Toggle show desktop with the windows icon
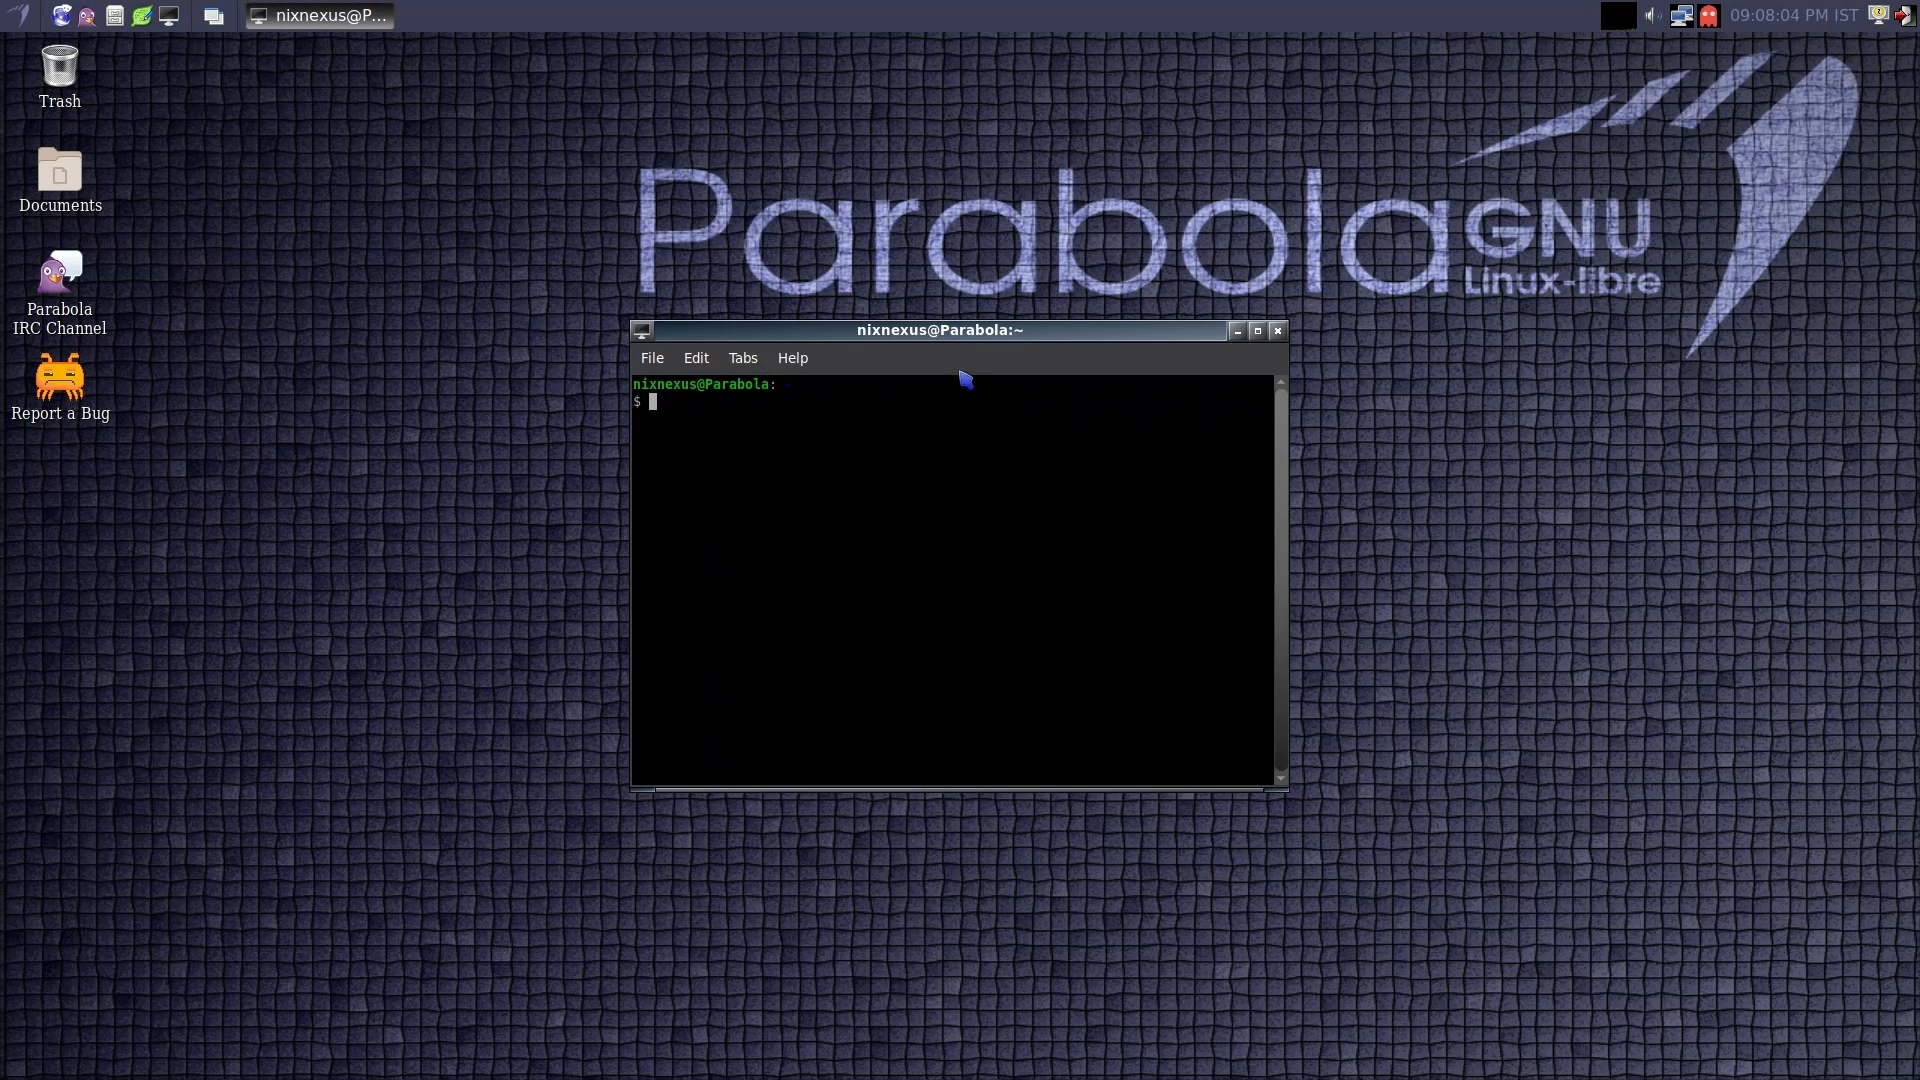Screen dimensions: 1920x1080 pos(213,16)
